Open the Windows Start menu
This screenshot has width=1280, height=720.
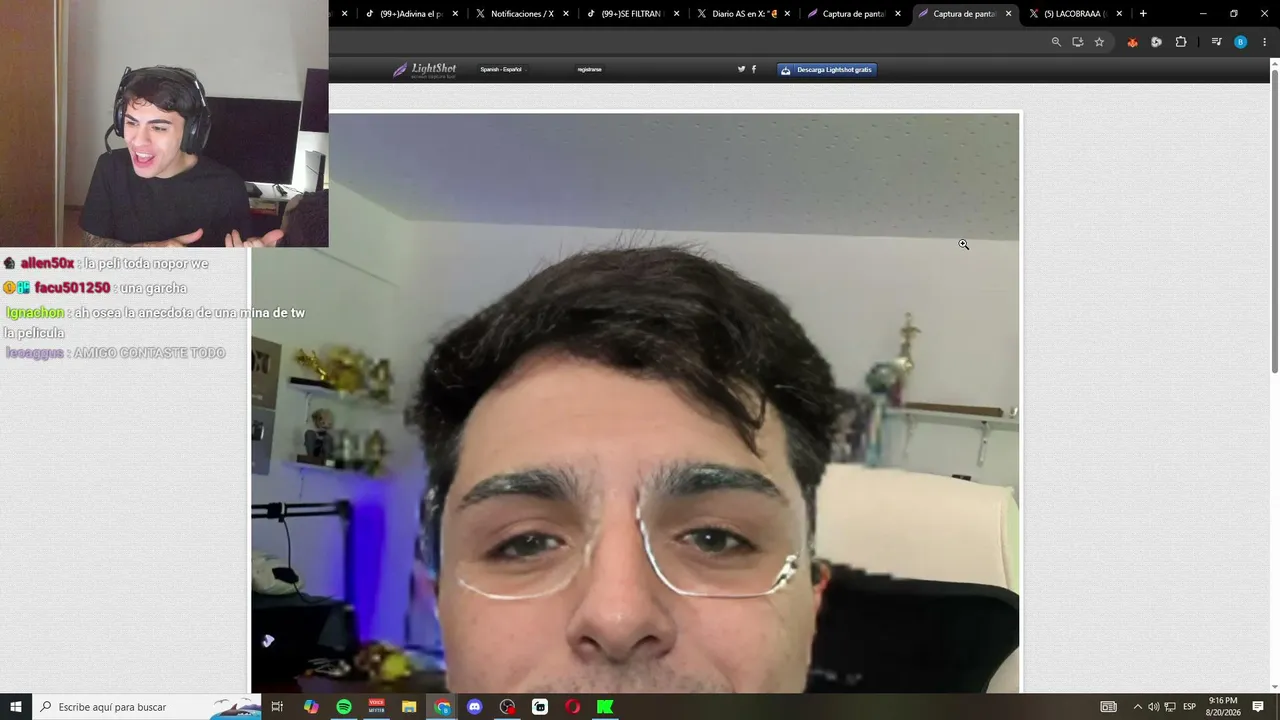click(x=16, y=707)
